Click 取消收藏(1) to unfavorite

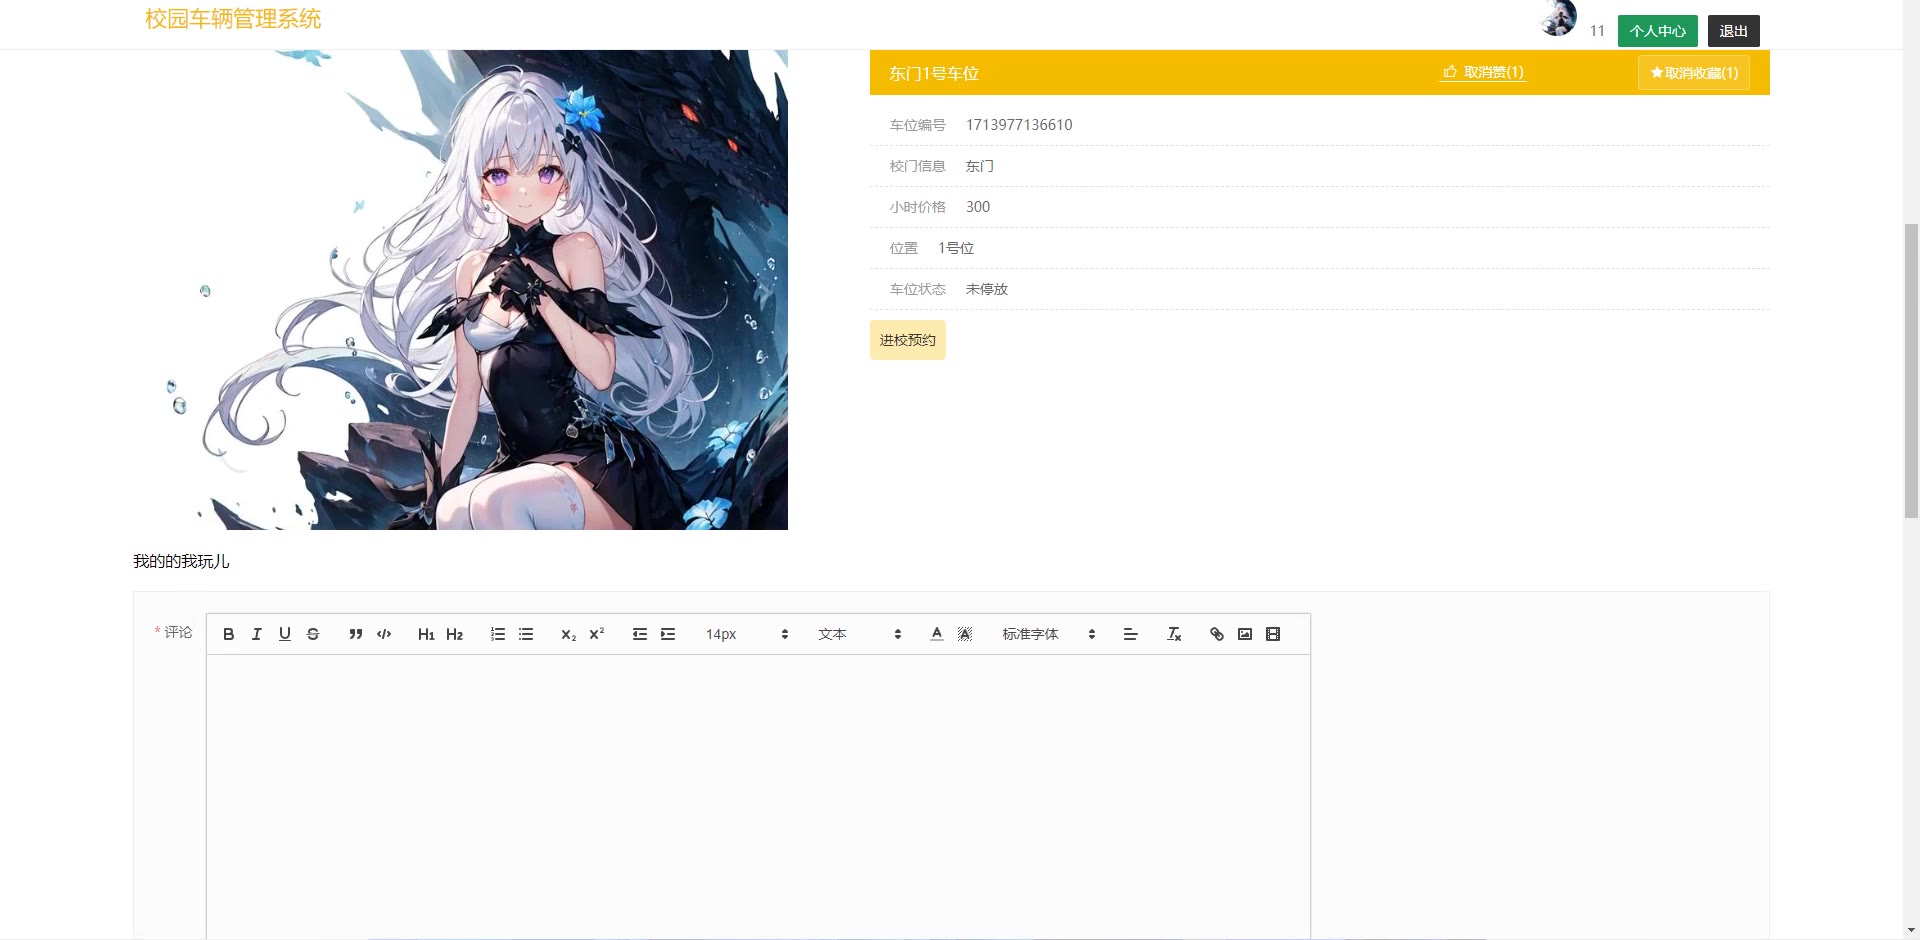(1694, 73)
